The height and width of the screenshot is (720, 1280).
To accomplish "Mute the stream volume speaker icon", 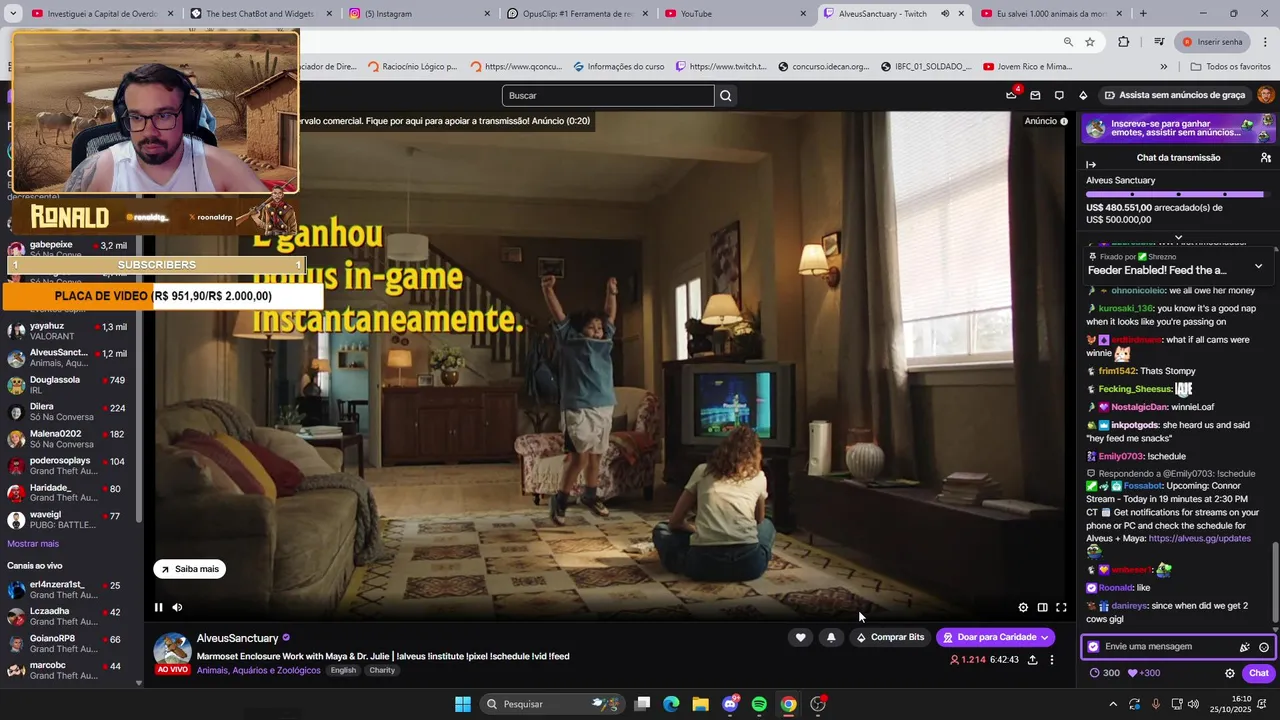I will click(x=177, y=607).
